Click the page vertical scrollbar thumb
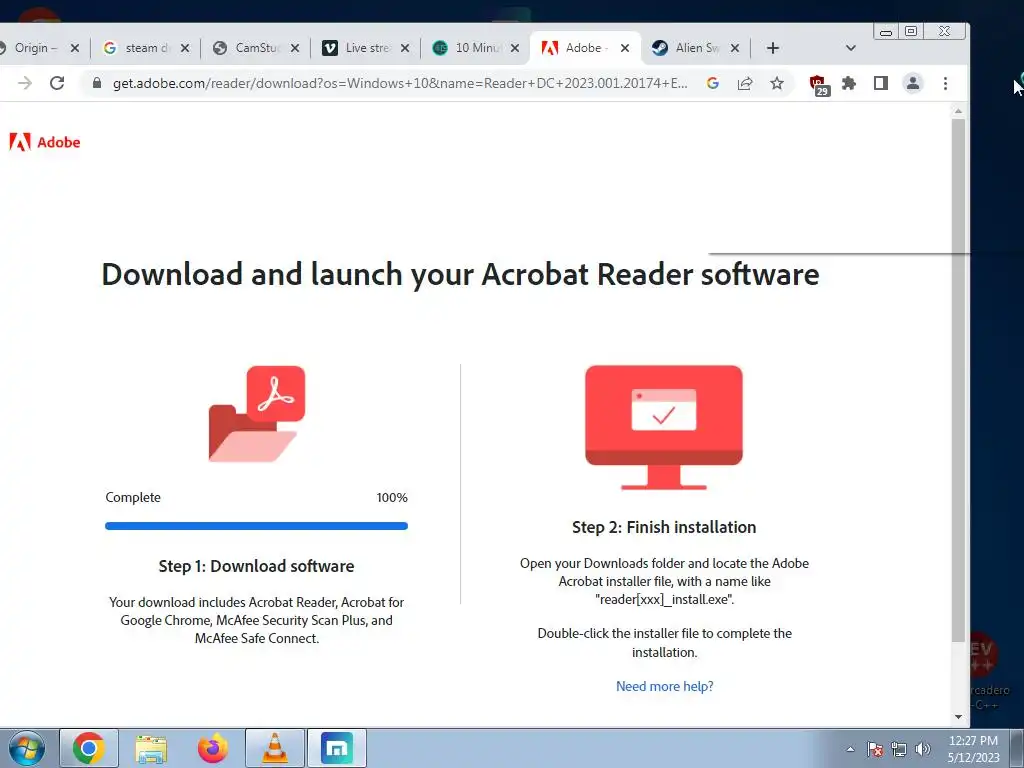The width and height of the screenshot is (1024, 768). pyautogui.click(x=958, y=380)
